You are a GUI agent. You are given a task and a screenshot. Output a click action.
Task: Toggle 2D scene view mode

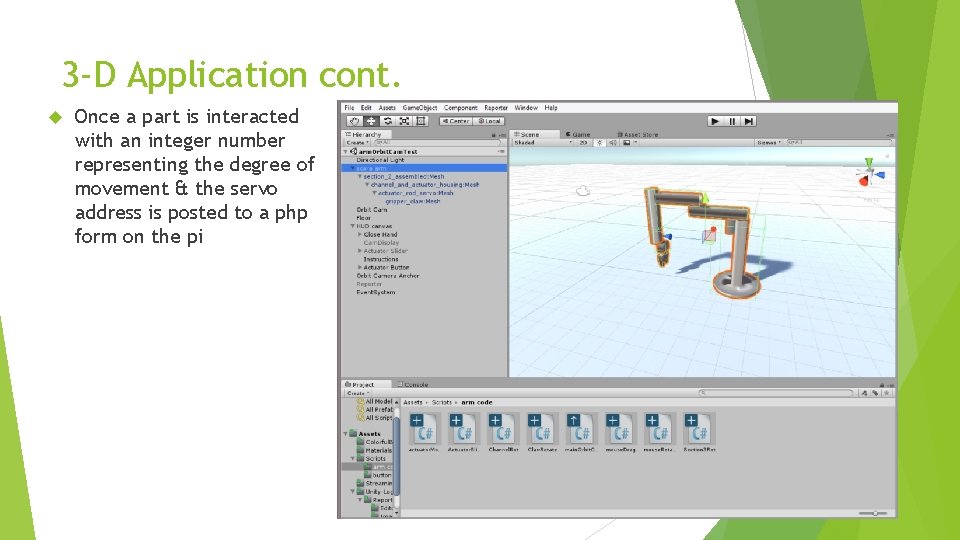[x=583, y=143]
